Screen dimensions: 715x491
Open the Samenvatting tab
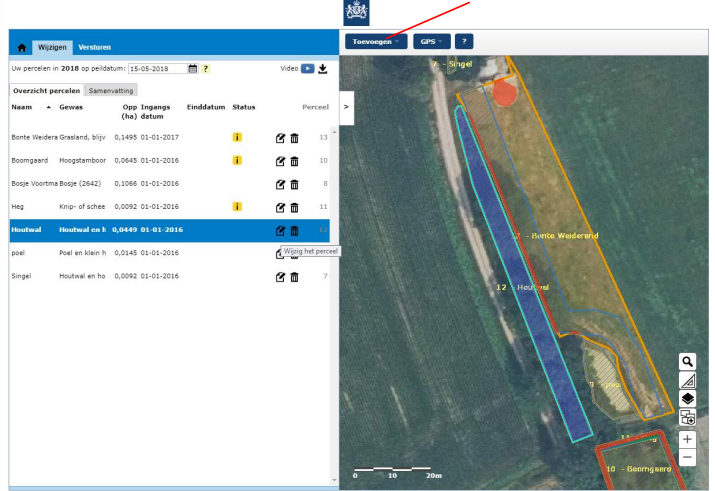[x=109, y=90]
